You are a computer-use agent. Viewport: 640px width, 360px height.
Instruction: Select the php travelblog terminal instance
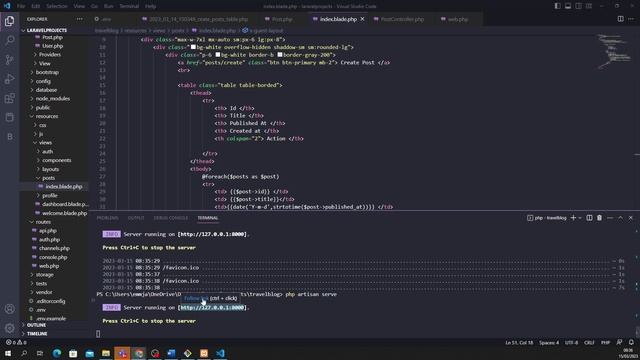[547, 218]
